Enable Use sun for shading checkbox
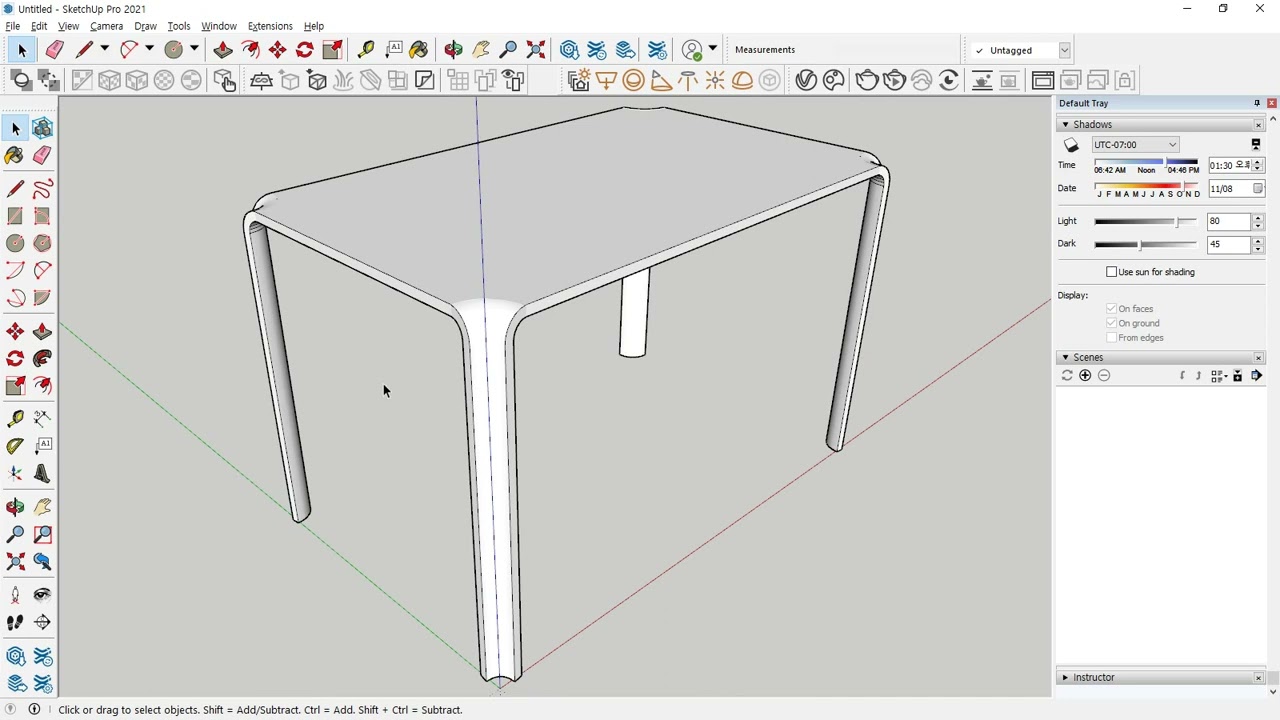Viewport: 1280px width, 720px height. click(1111, 272)
